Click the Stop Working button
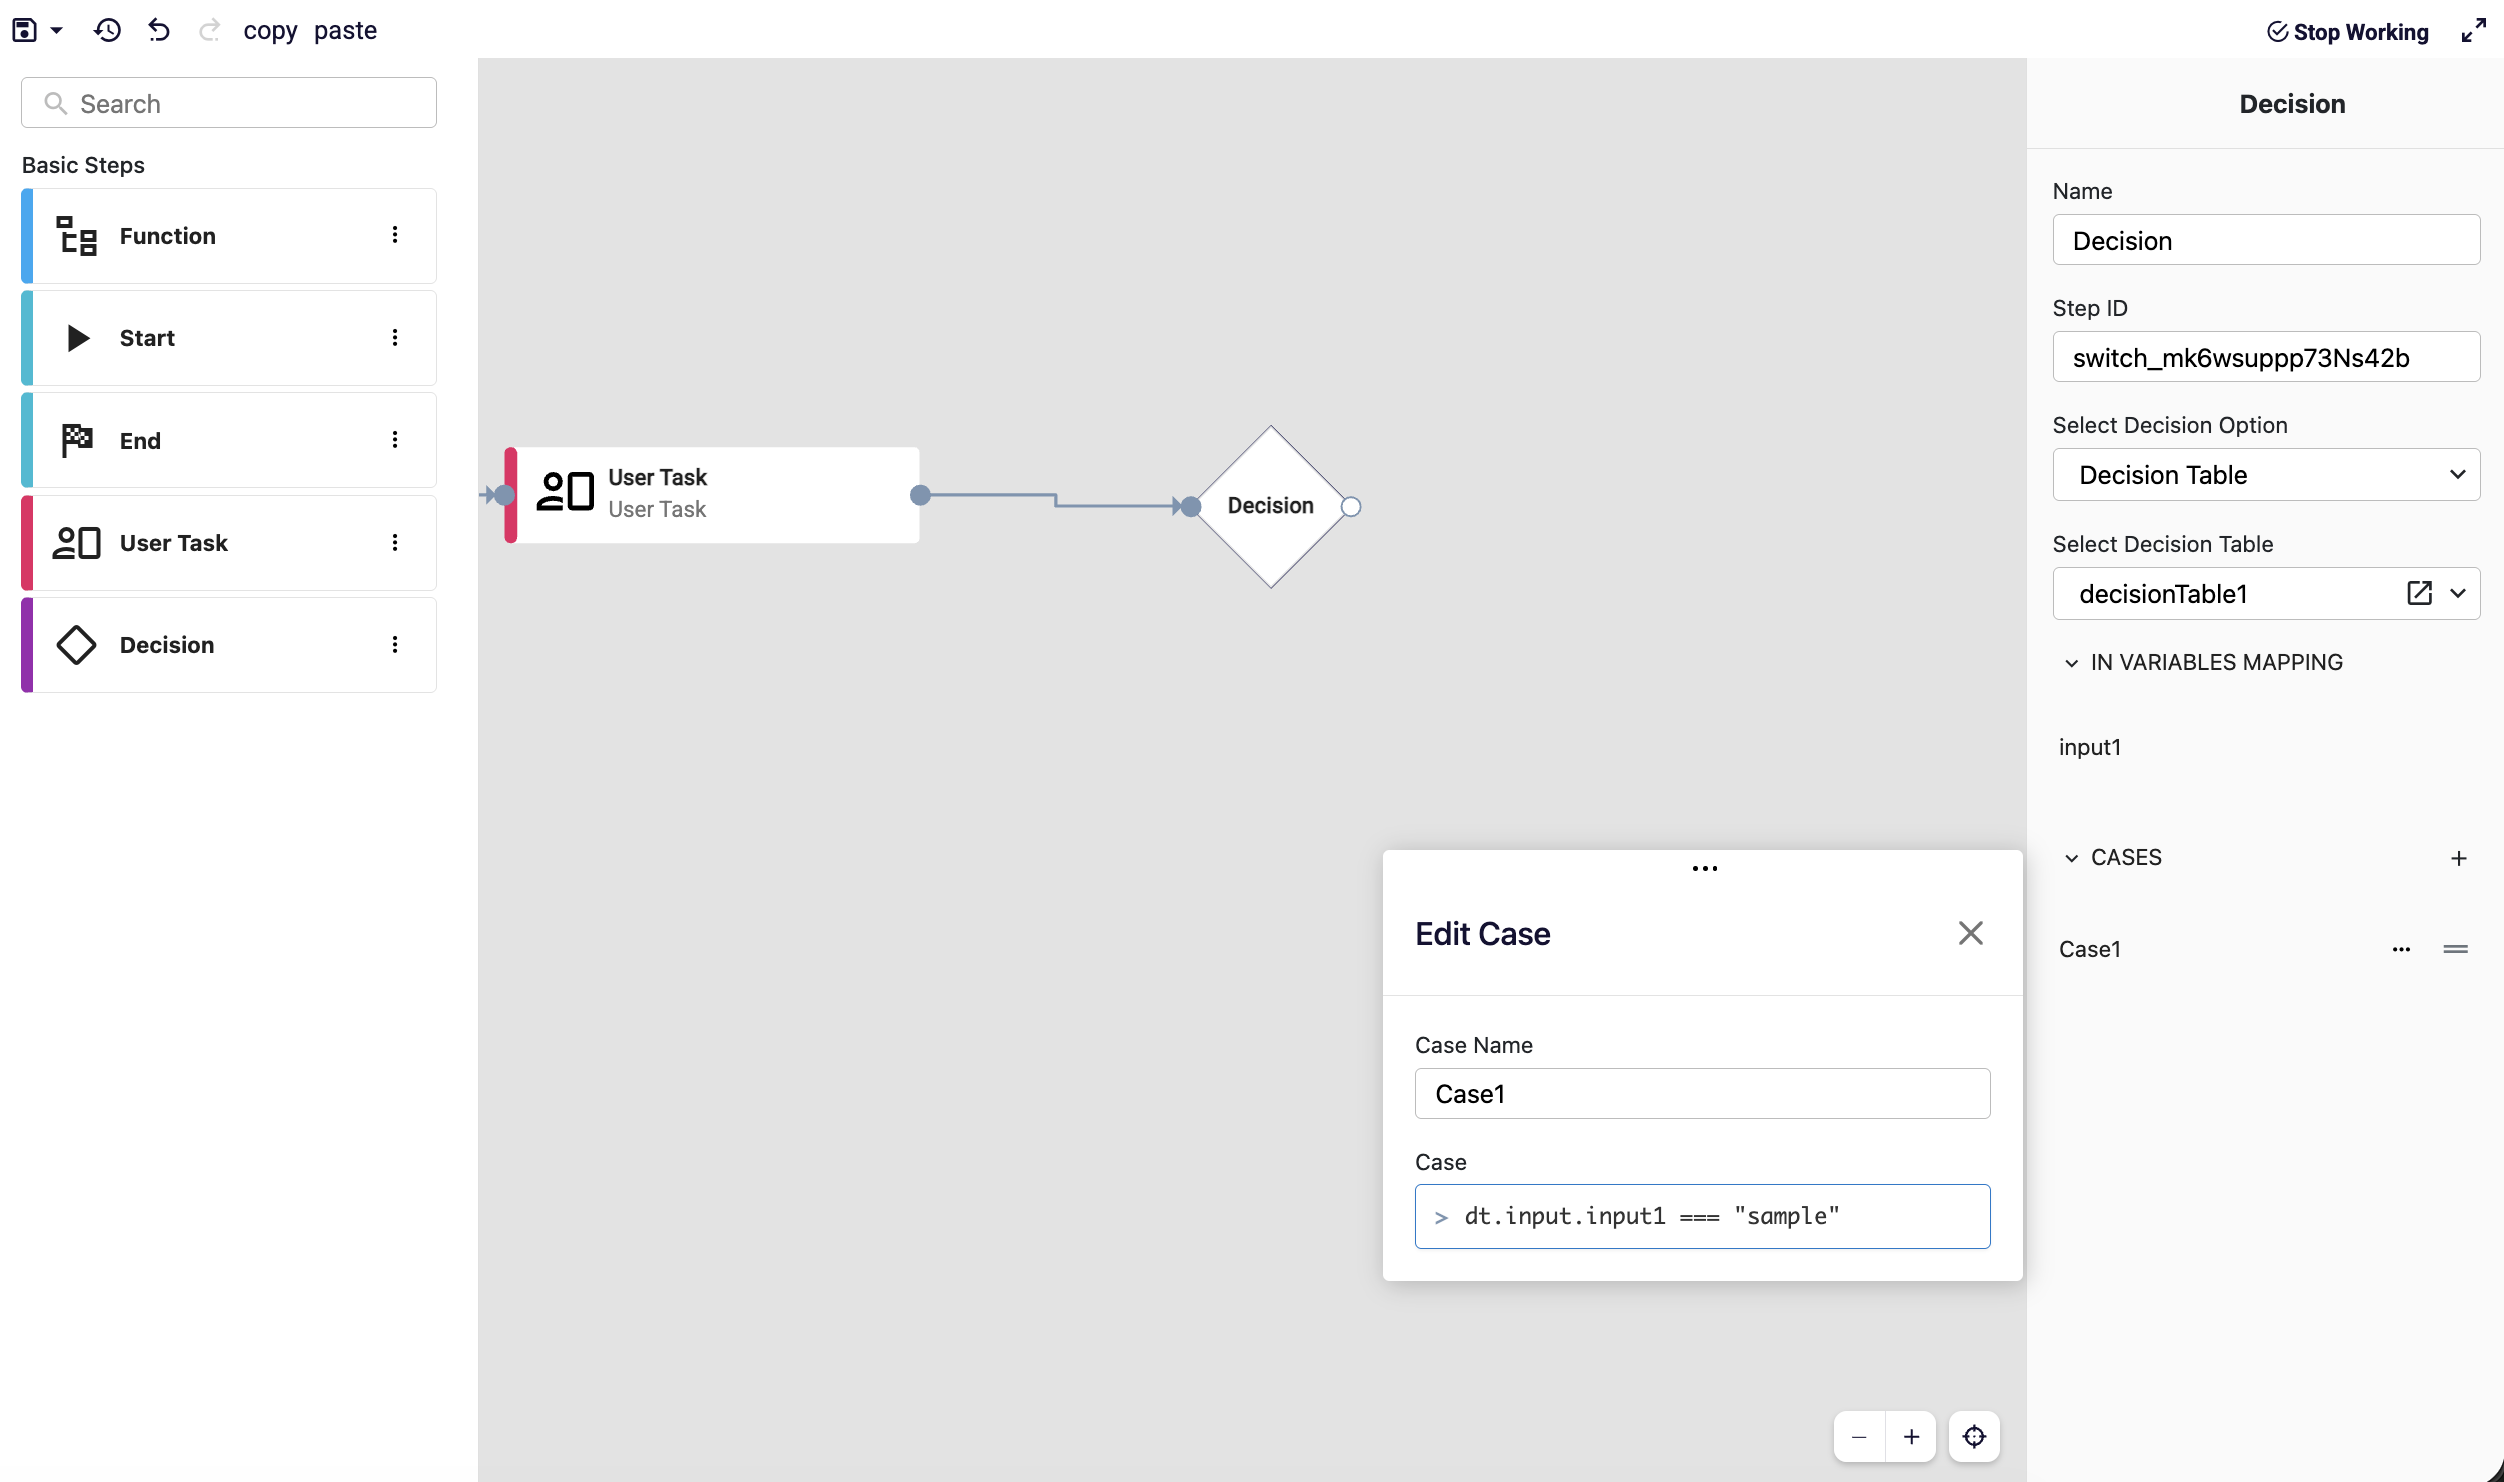 2347,32
